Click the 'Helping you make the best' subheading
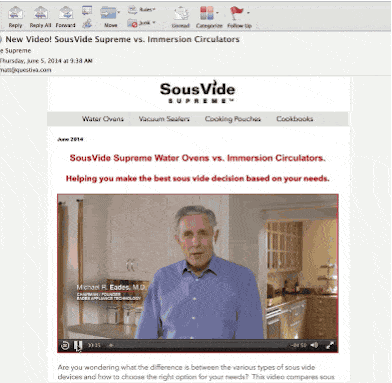Viewport: 392px width, 383px height. click(197, 179)
